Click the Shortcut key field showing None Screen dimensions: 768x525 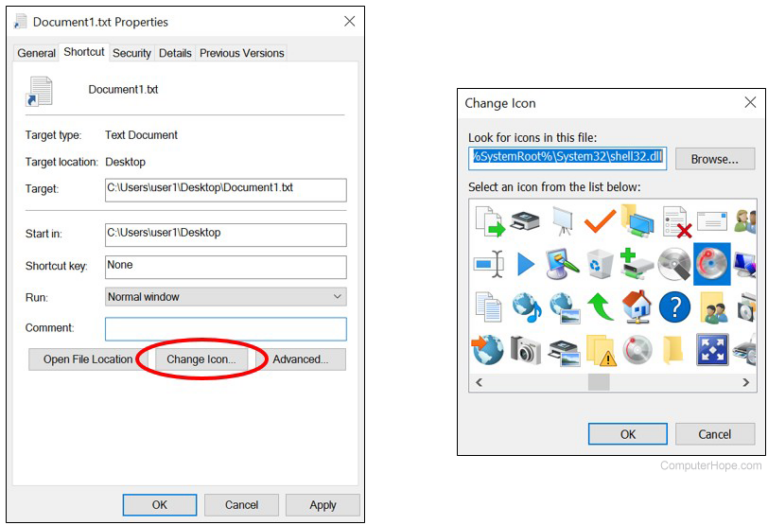226,267
